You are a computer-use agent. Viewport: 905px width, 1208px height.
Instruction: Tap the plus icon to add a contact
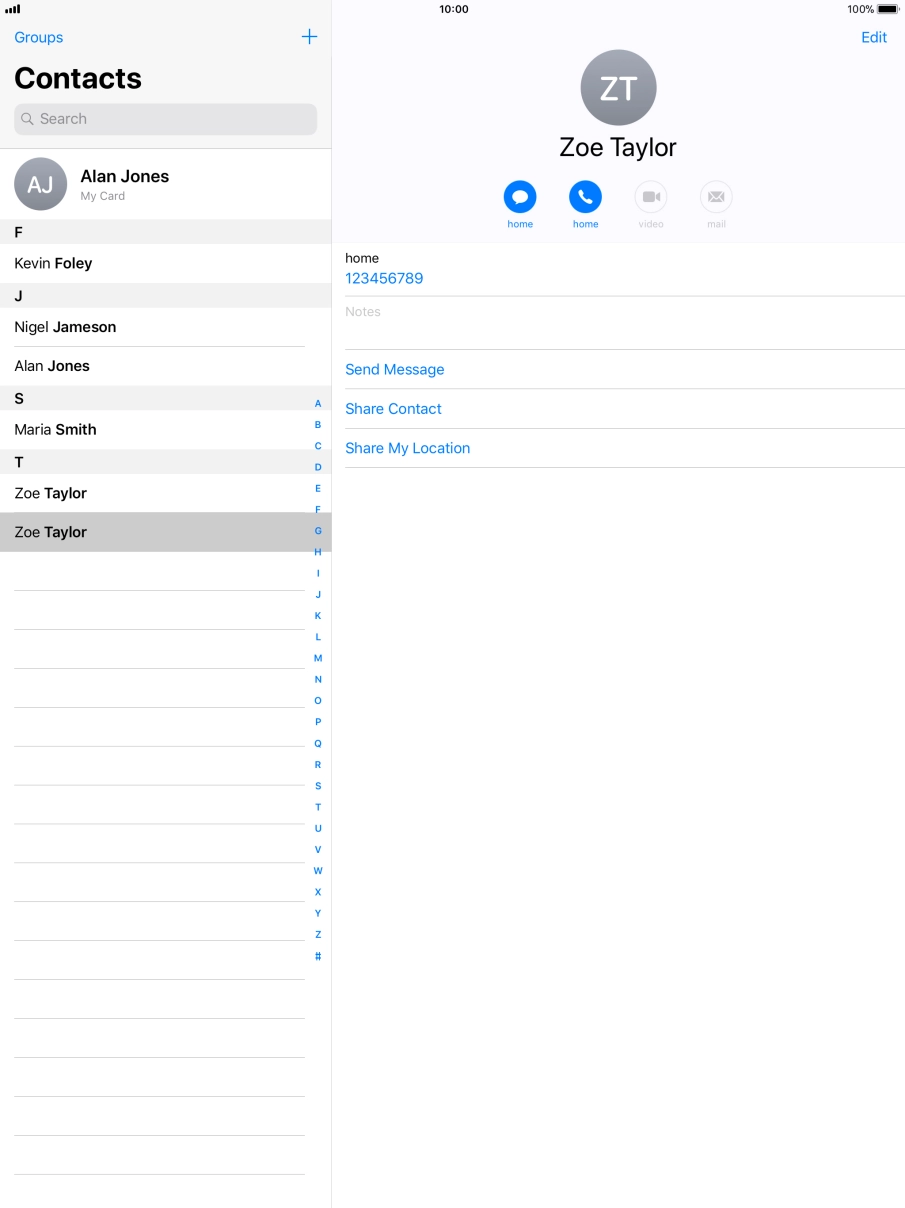click(x=309, y=37)
